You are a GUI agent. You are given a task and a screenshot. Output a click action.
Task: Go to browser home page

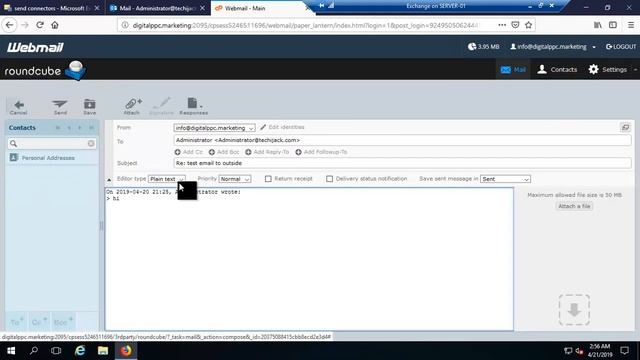point(55,25)
